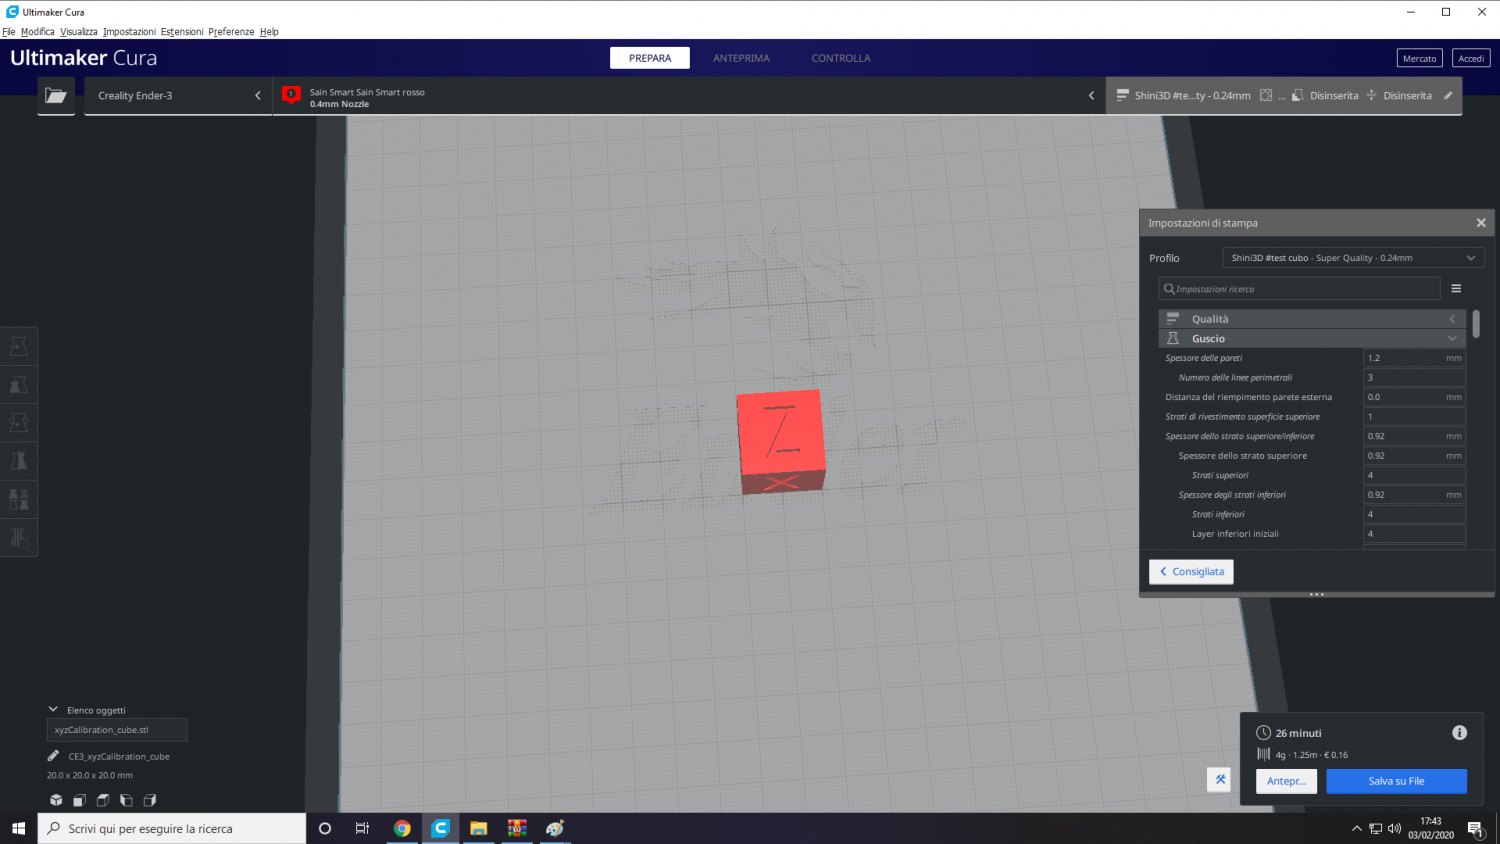Edit the Strati superiori value field
The width and height of the screenshot is (1500, 844).
pyautogui.click(x=1414, y=475)
